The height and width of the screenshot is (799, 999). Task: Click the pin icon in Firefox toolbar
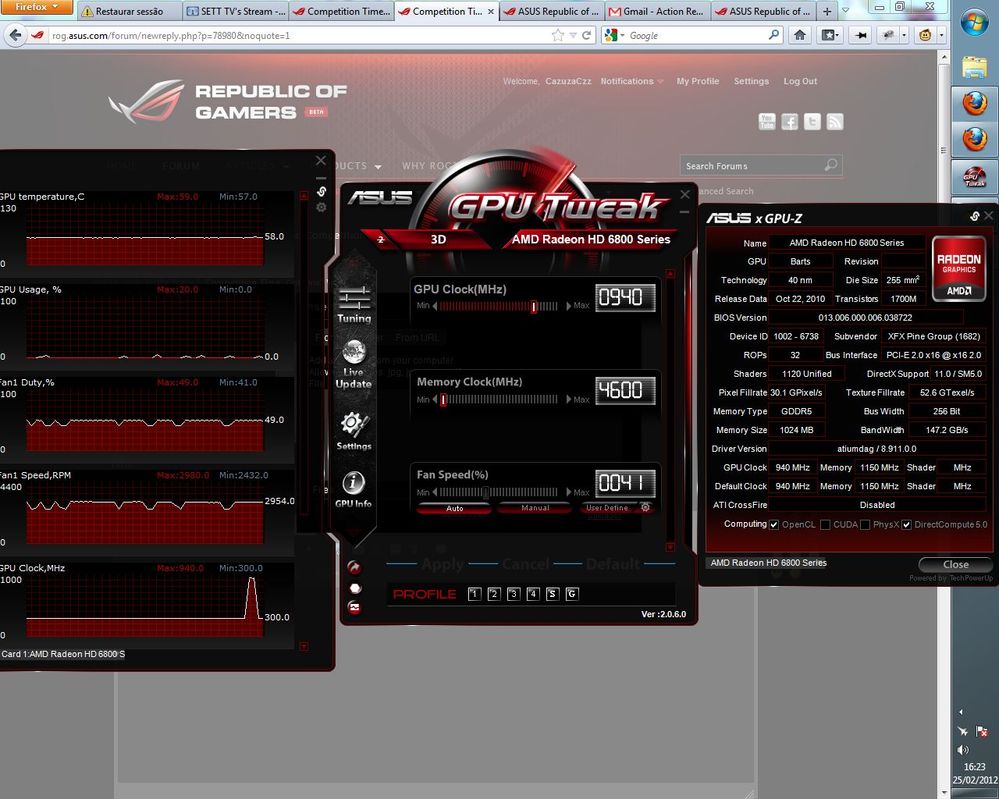pyautogui.click(x=860, y=35)
